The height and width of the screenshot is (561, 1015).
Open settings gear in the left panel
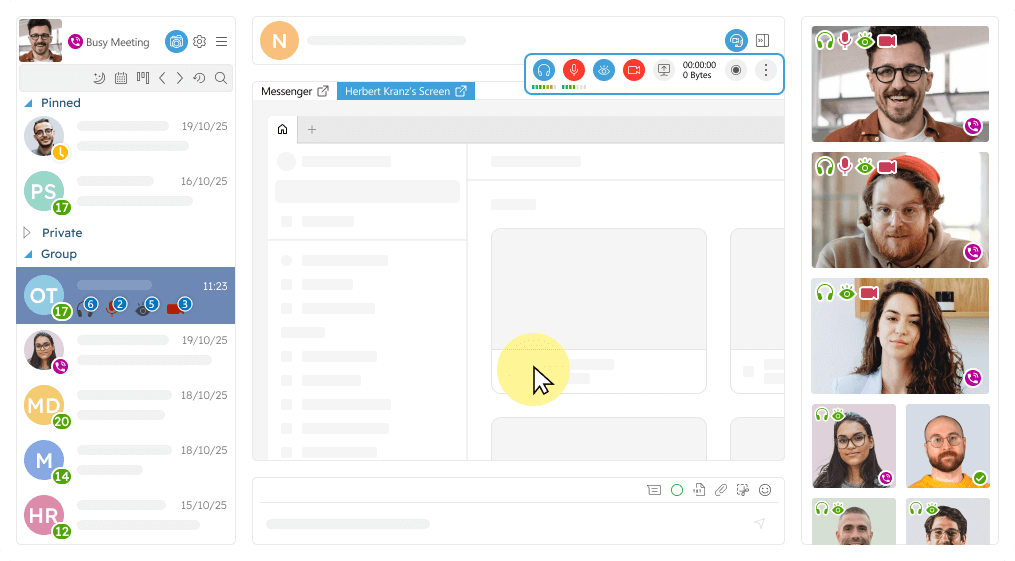(x=199, y=41)
